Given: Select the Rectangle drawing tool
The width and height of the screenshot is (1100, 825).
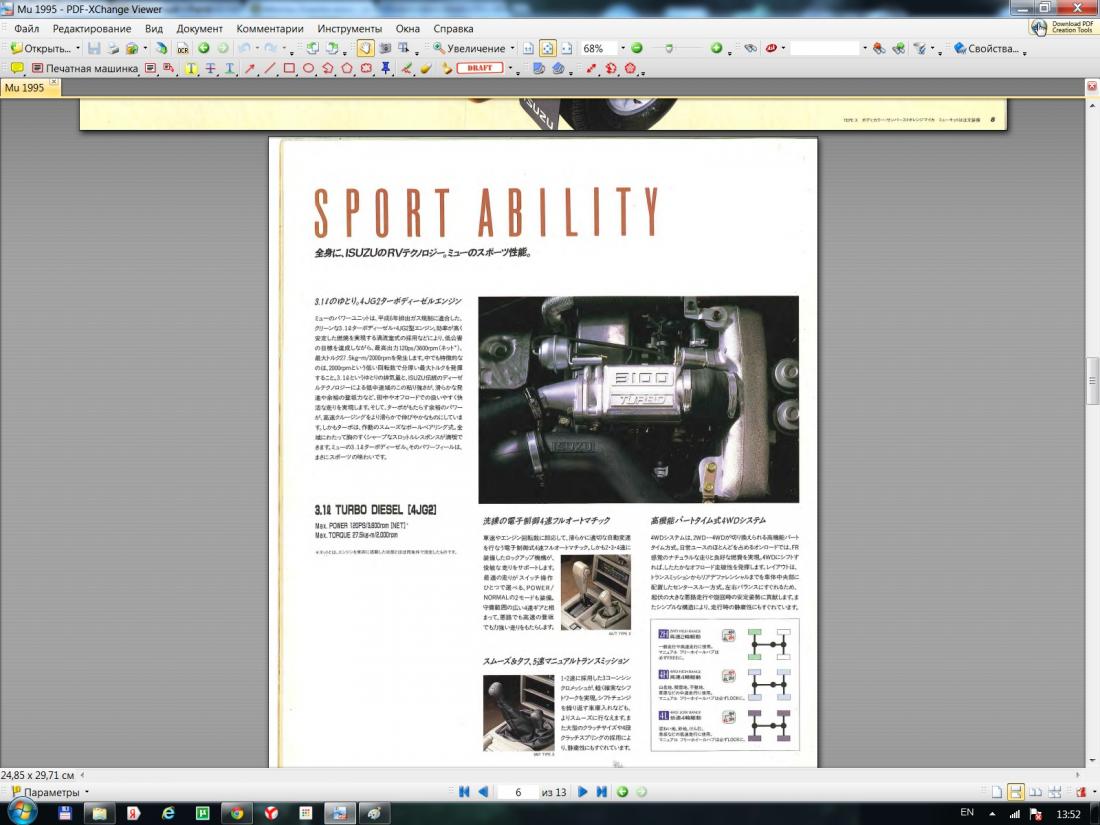Looking at the screenshot, I should (x=289, y=68).
